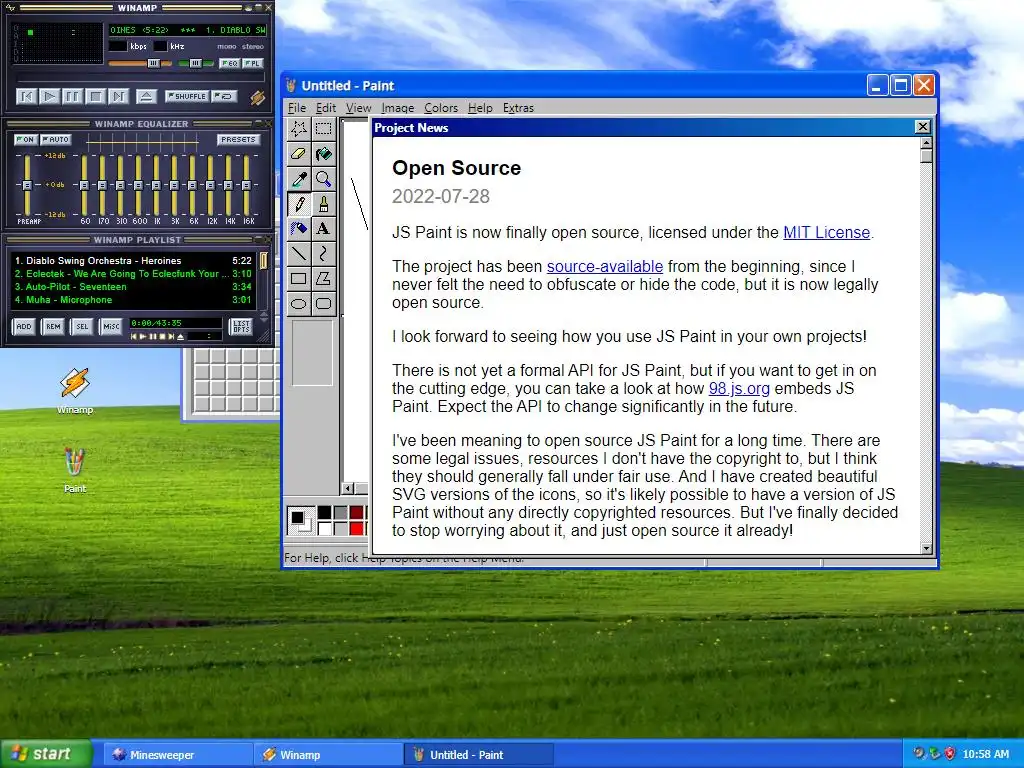Toggle the Repeat button in Winamp

click(x=224, y=97)
